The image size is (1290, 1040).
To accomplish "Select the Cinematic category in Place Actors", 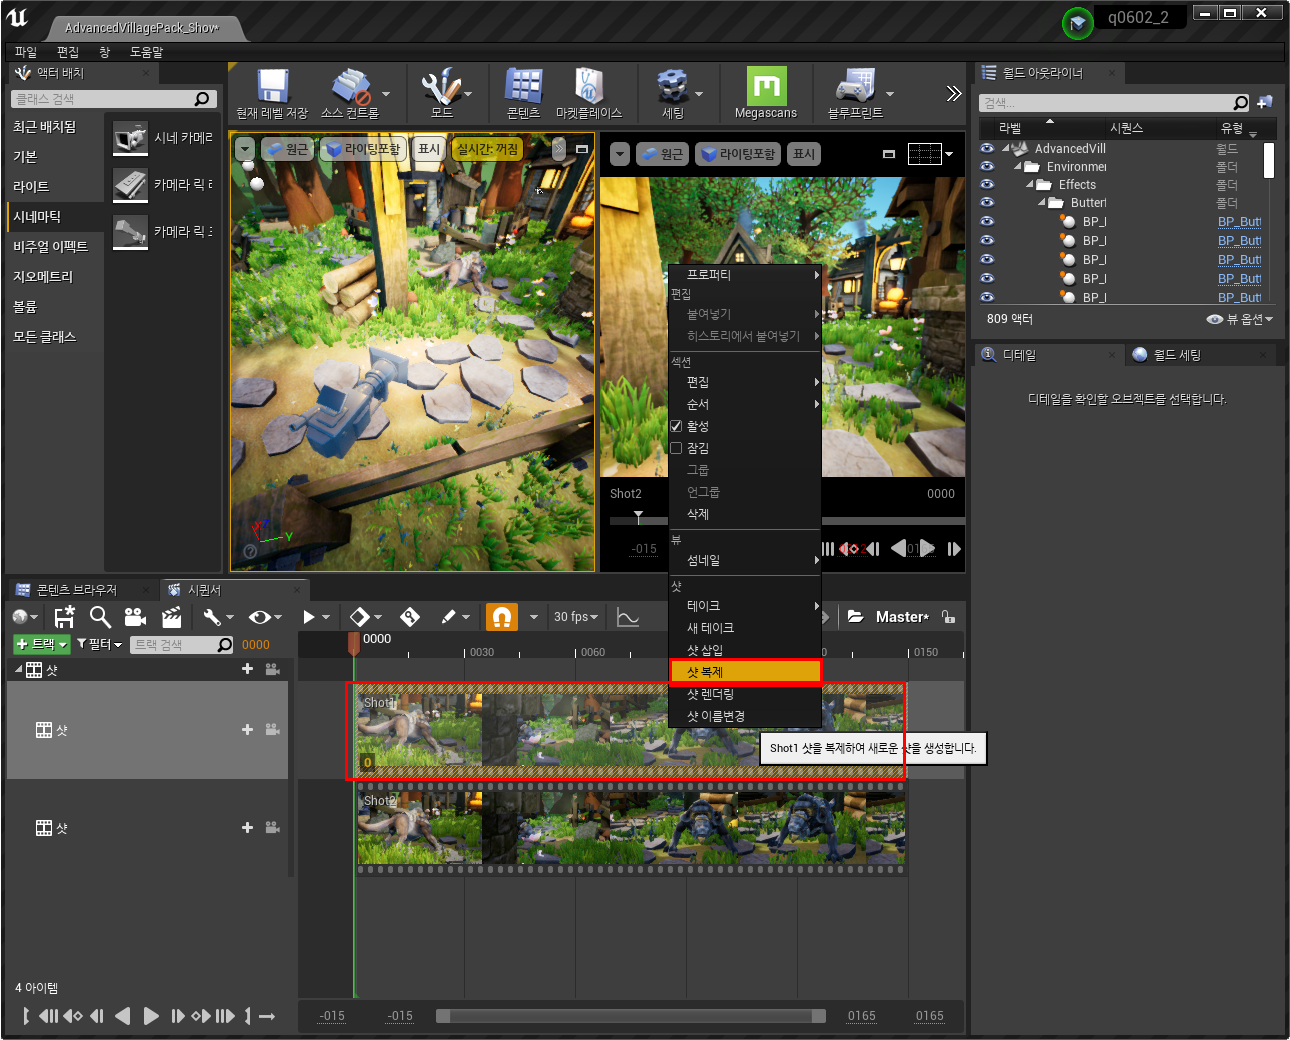I will tap(55, 216).
